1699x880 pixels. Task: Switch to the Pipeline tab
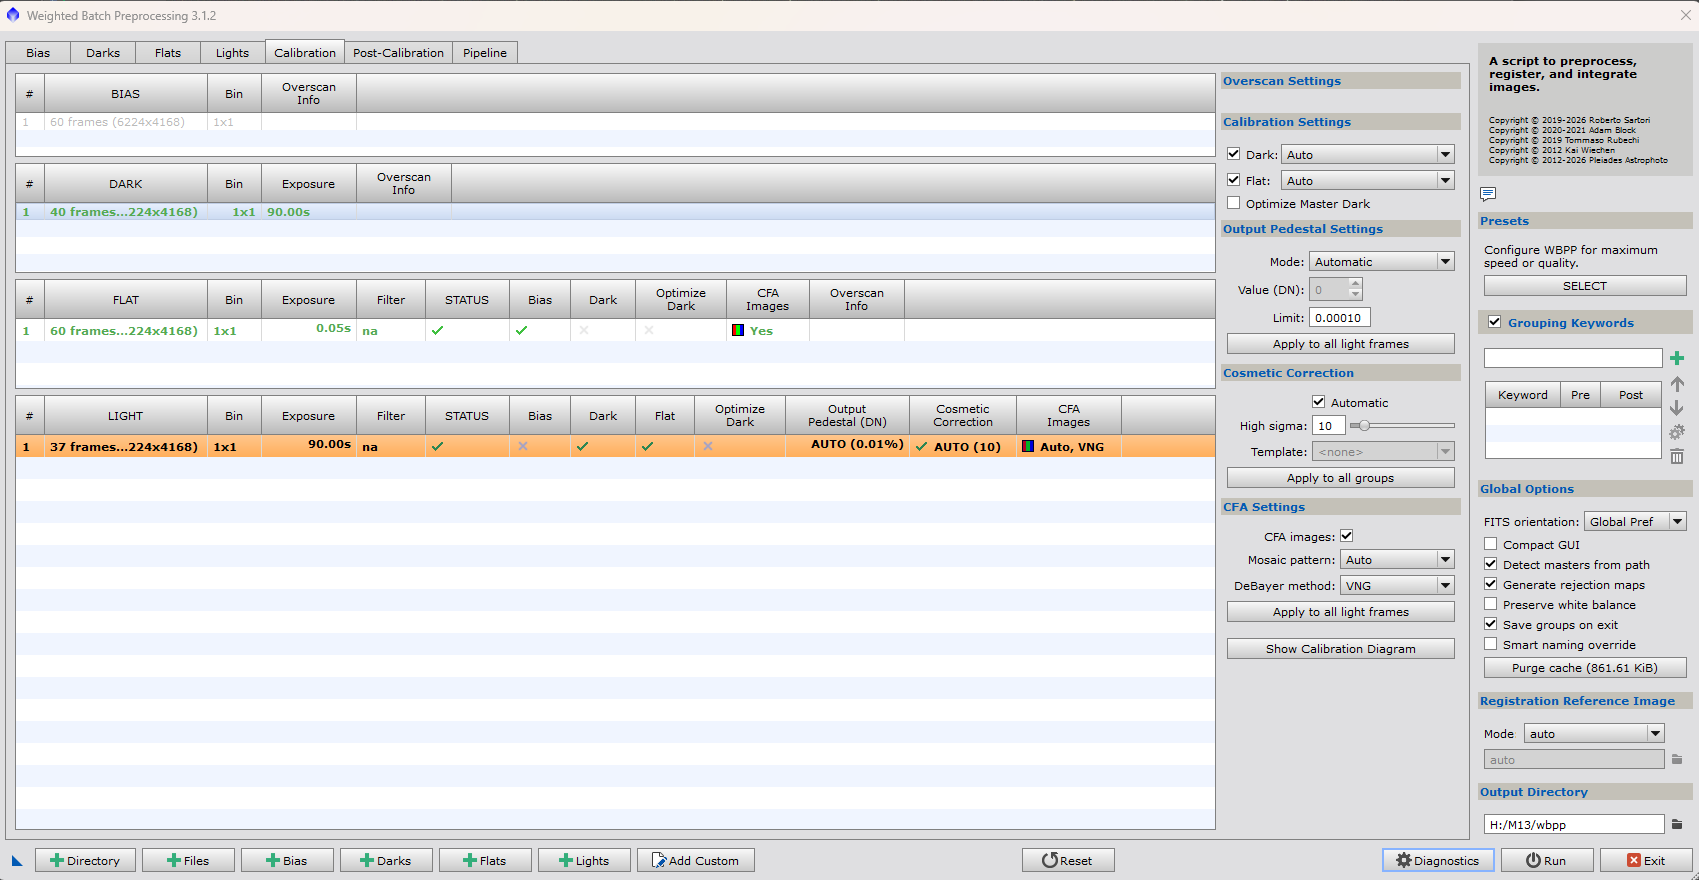485,53
